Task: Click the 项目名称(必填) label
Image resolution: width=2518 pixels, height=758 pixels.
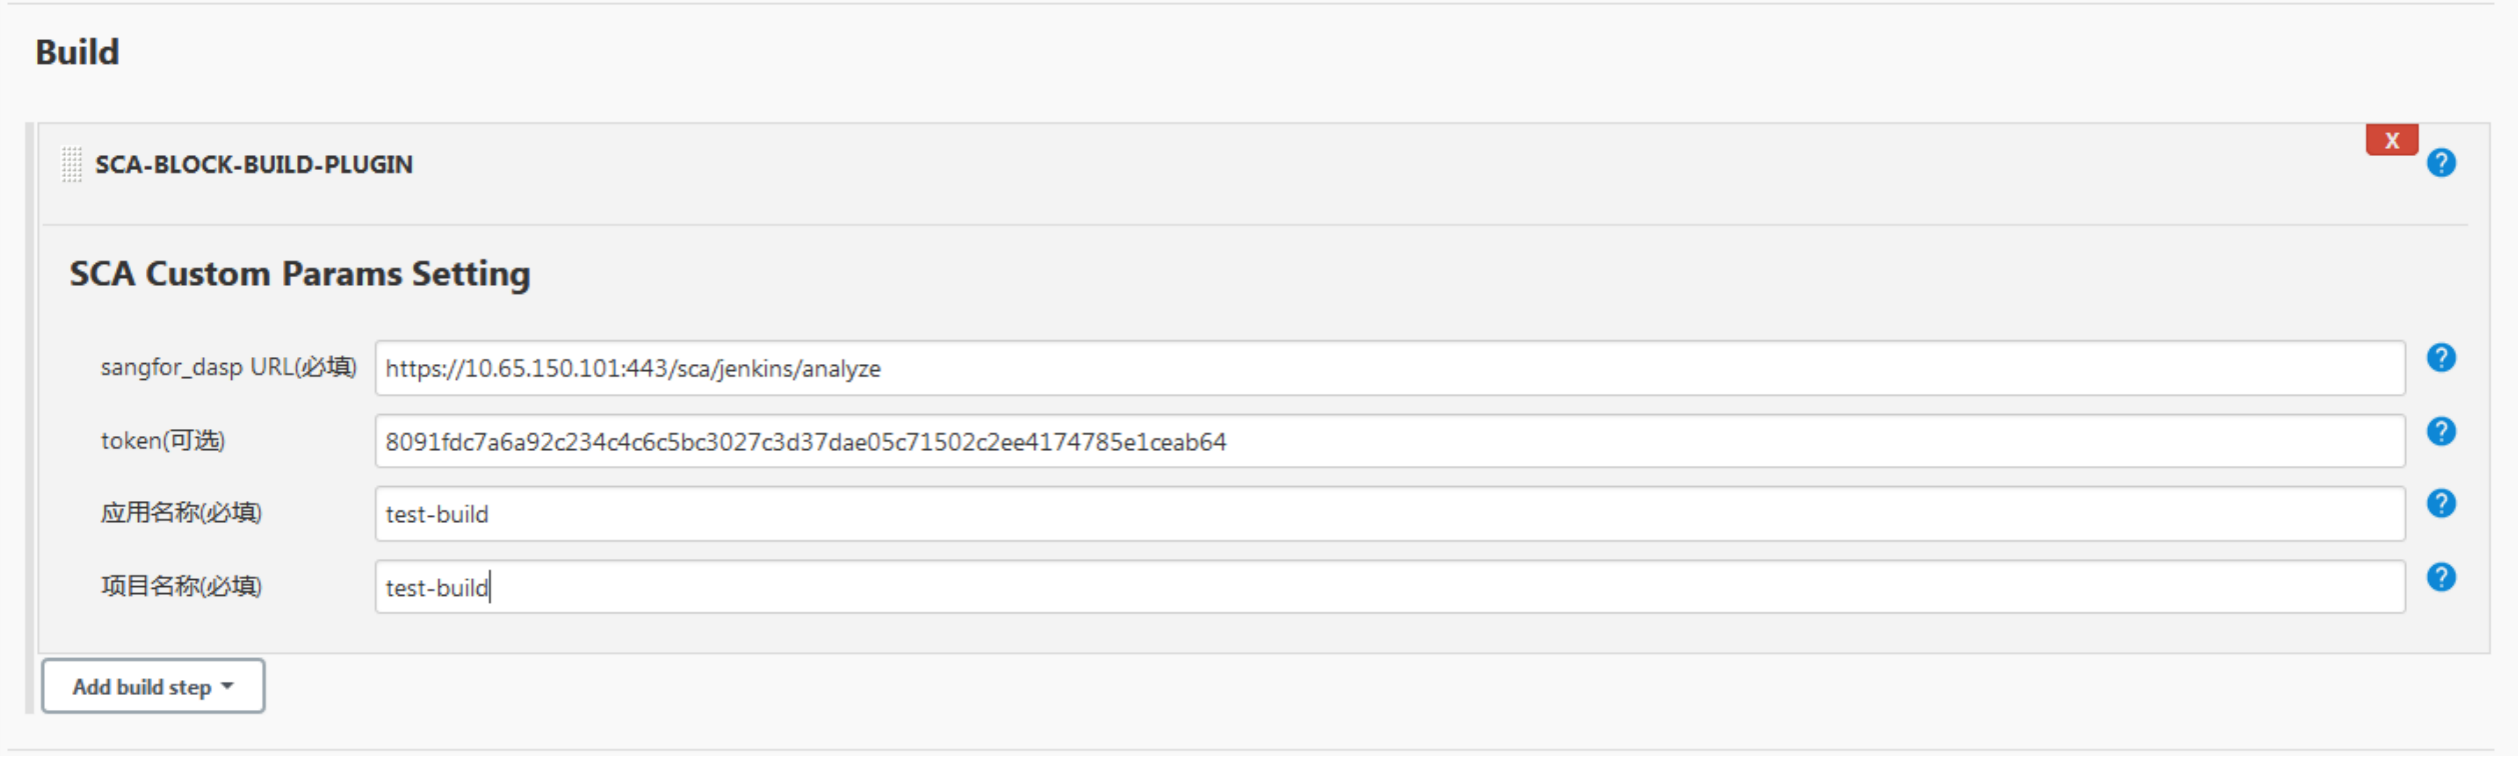Action: click(181, 587)
